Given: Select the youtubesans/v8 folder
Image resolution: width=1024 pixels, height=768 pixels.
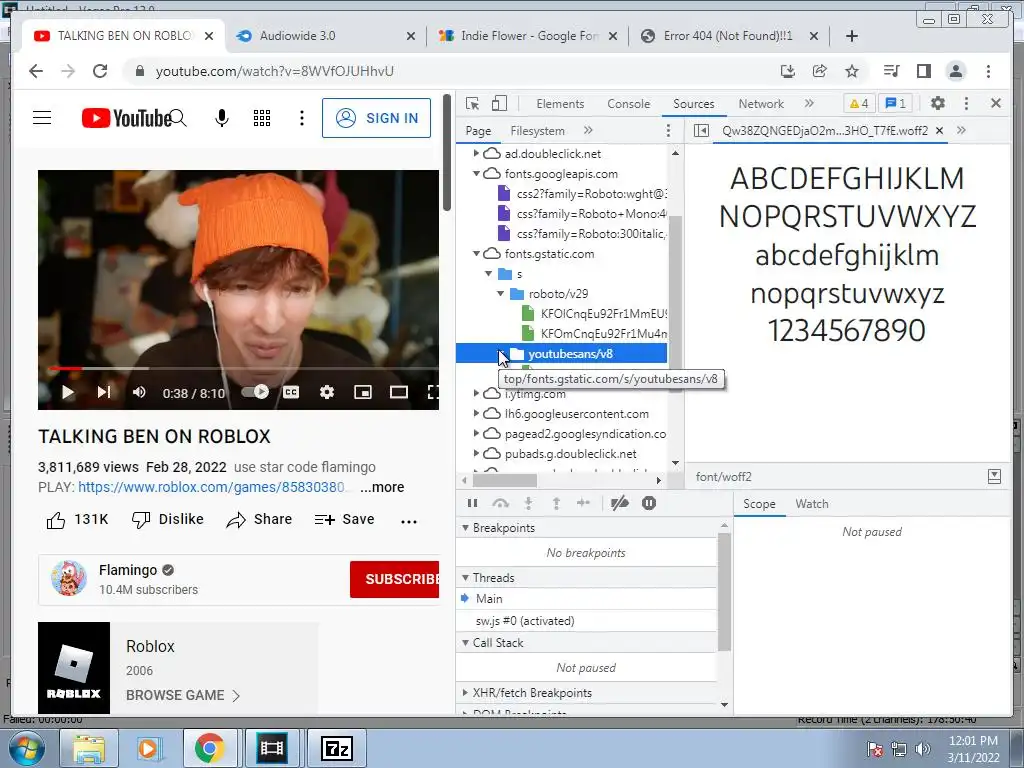Looking at the screenshot, I should coord(562,354).
